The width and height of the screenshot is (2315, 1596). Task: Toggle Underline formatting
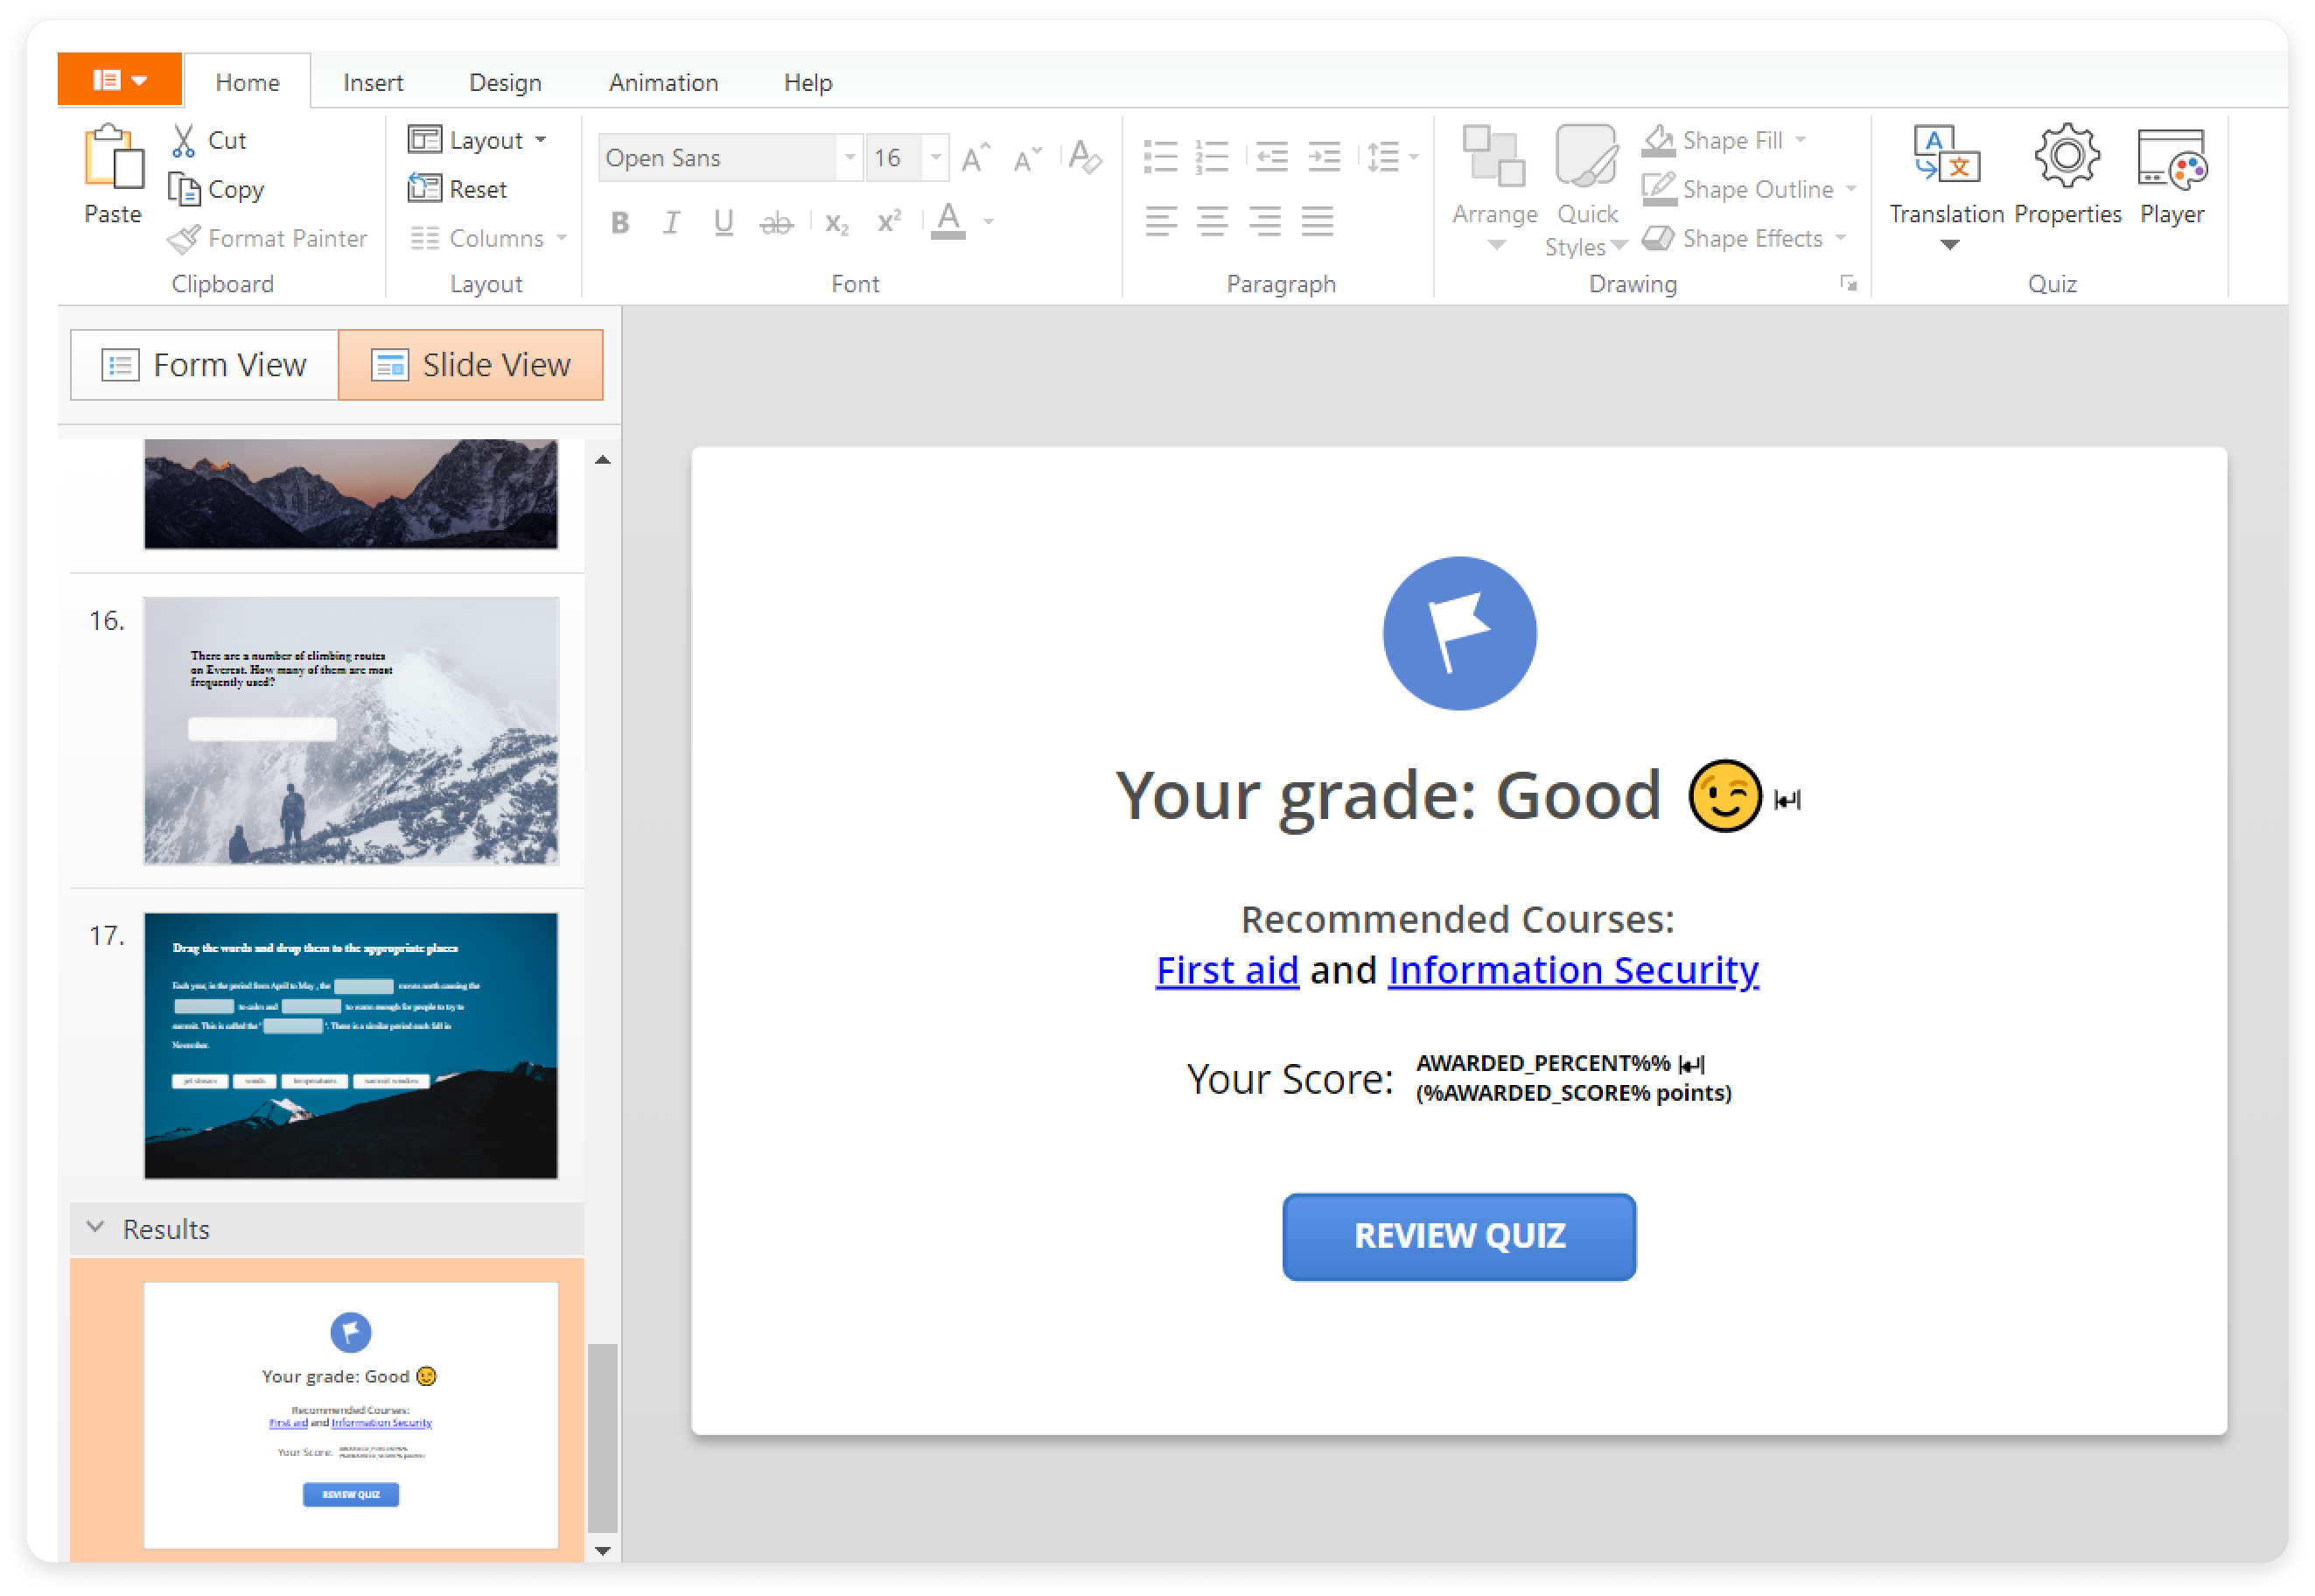[723, 222]
